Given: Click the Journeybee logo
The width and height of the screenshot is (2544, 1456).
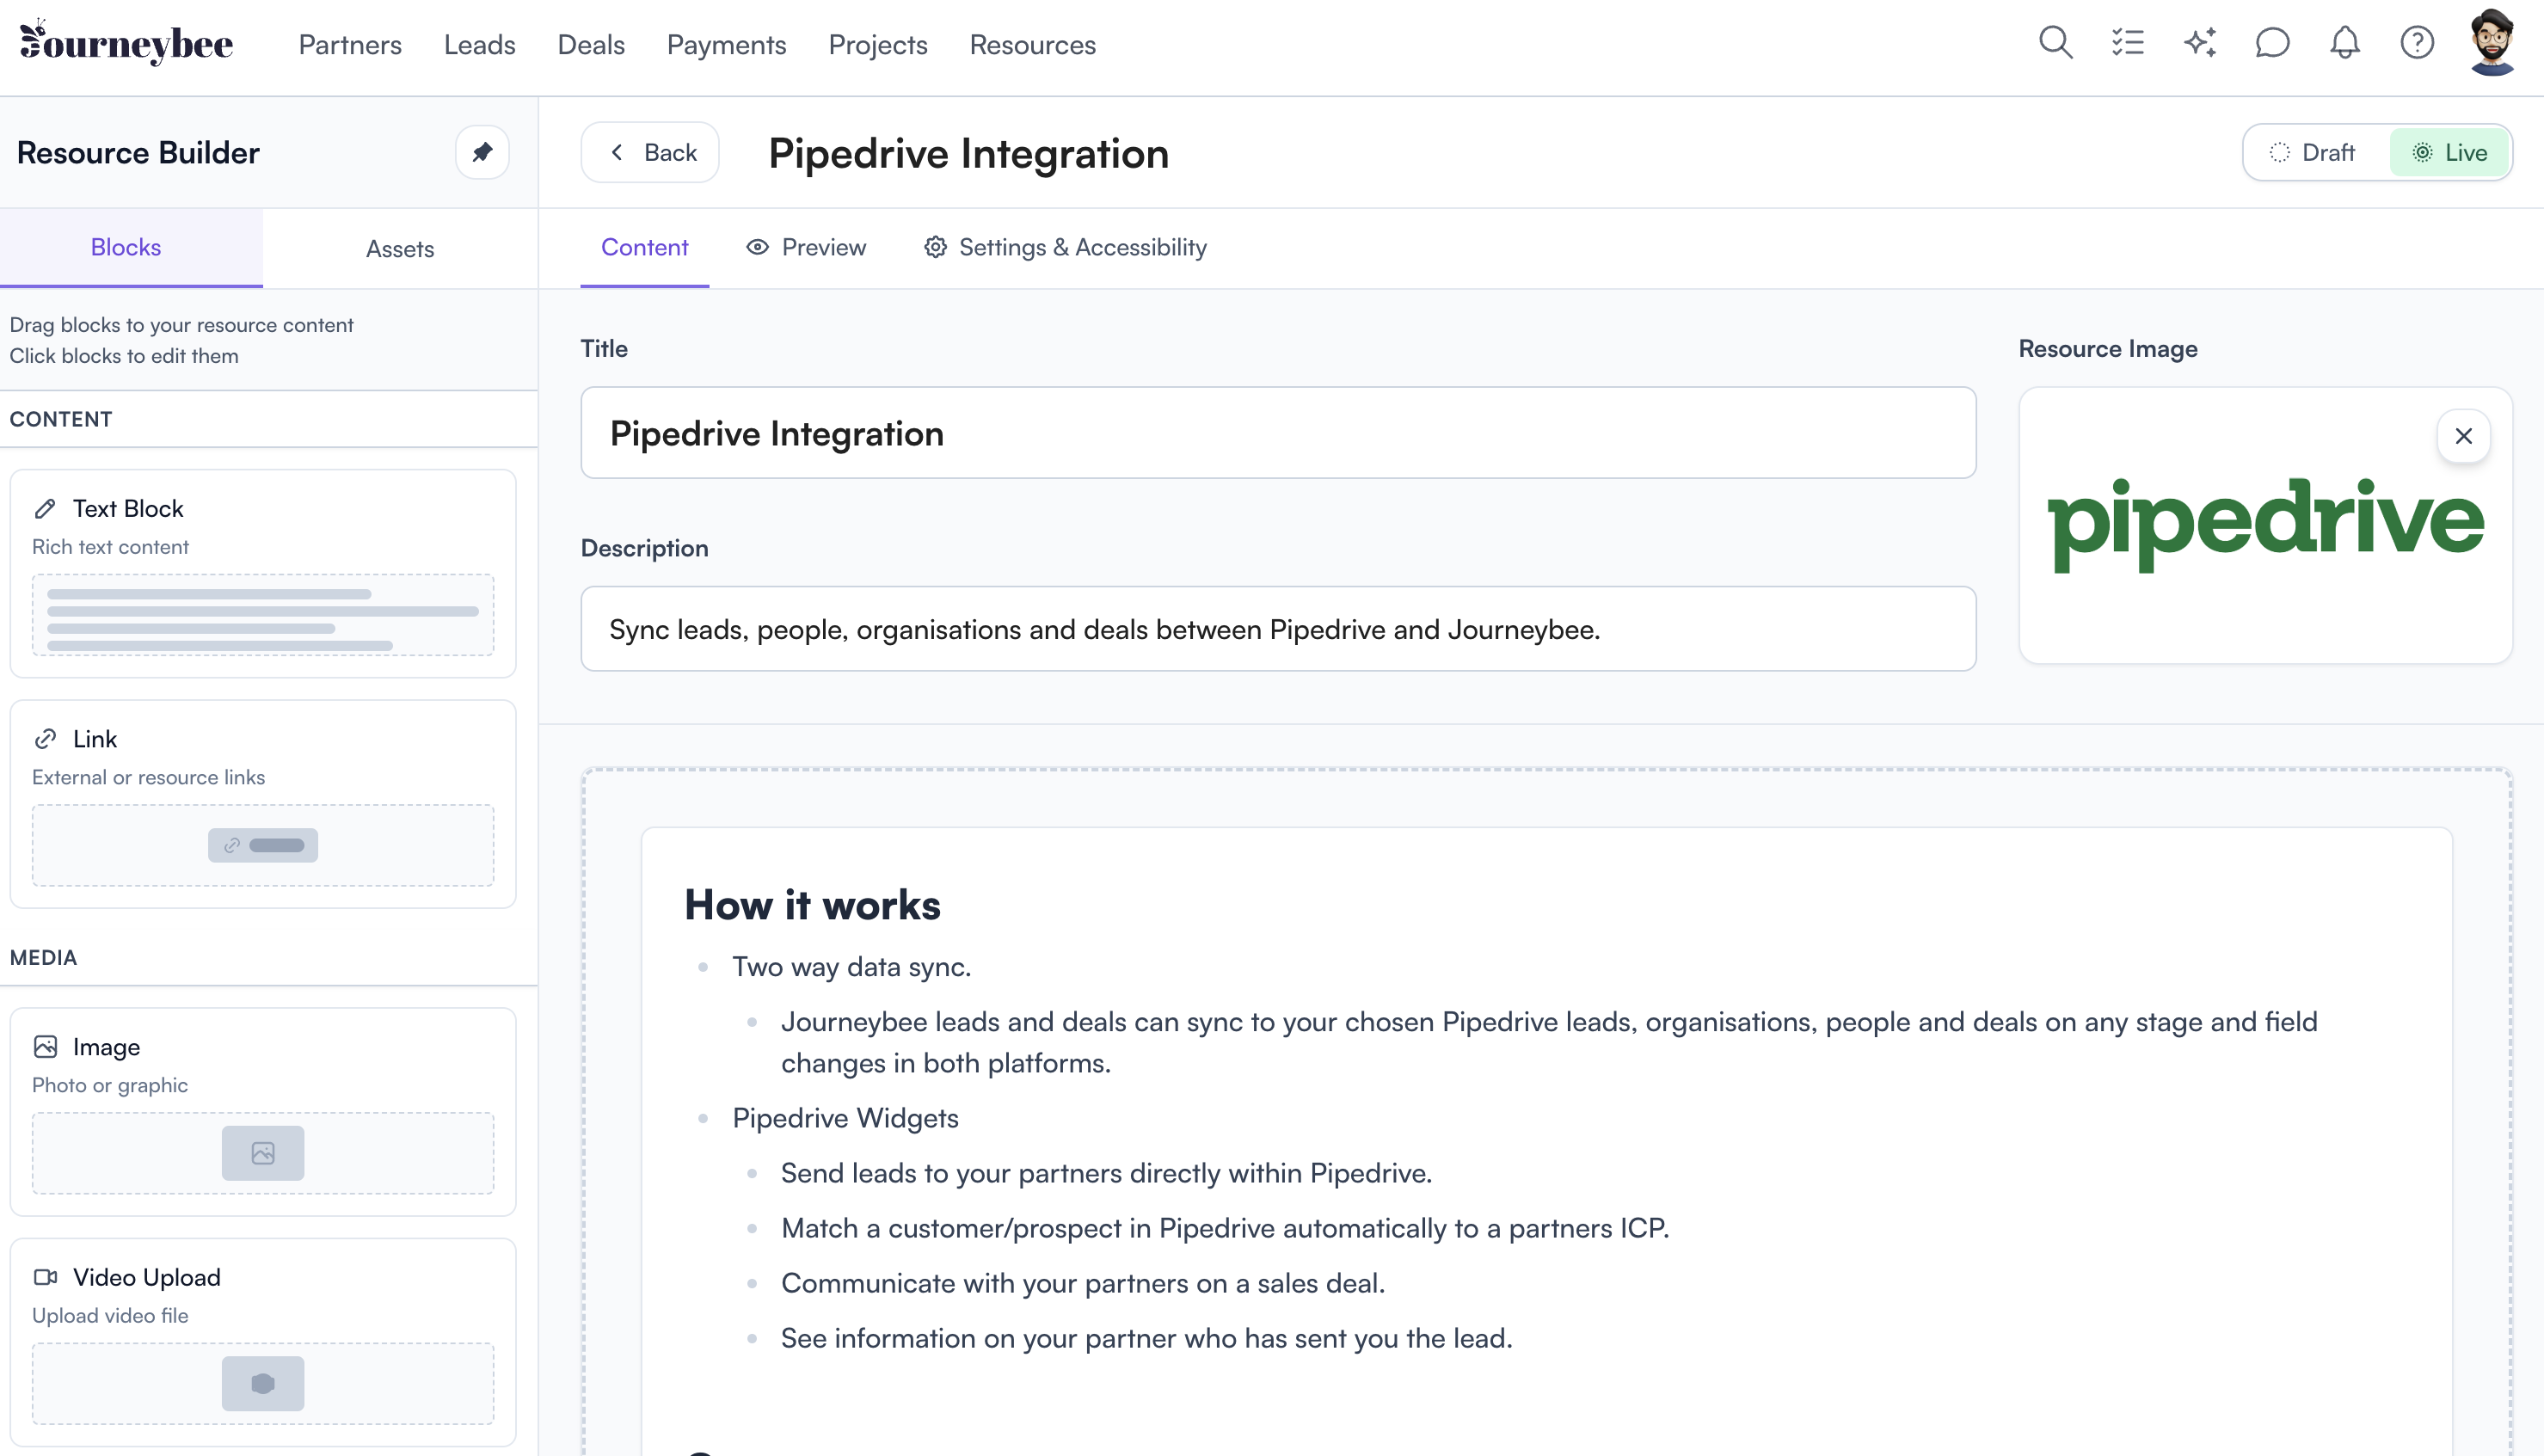Looking at the screenshot, I should pyautogui.click(x=126, y=43).
